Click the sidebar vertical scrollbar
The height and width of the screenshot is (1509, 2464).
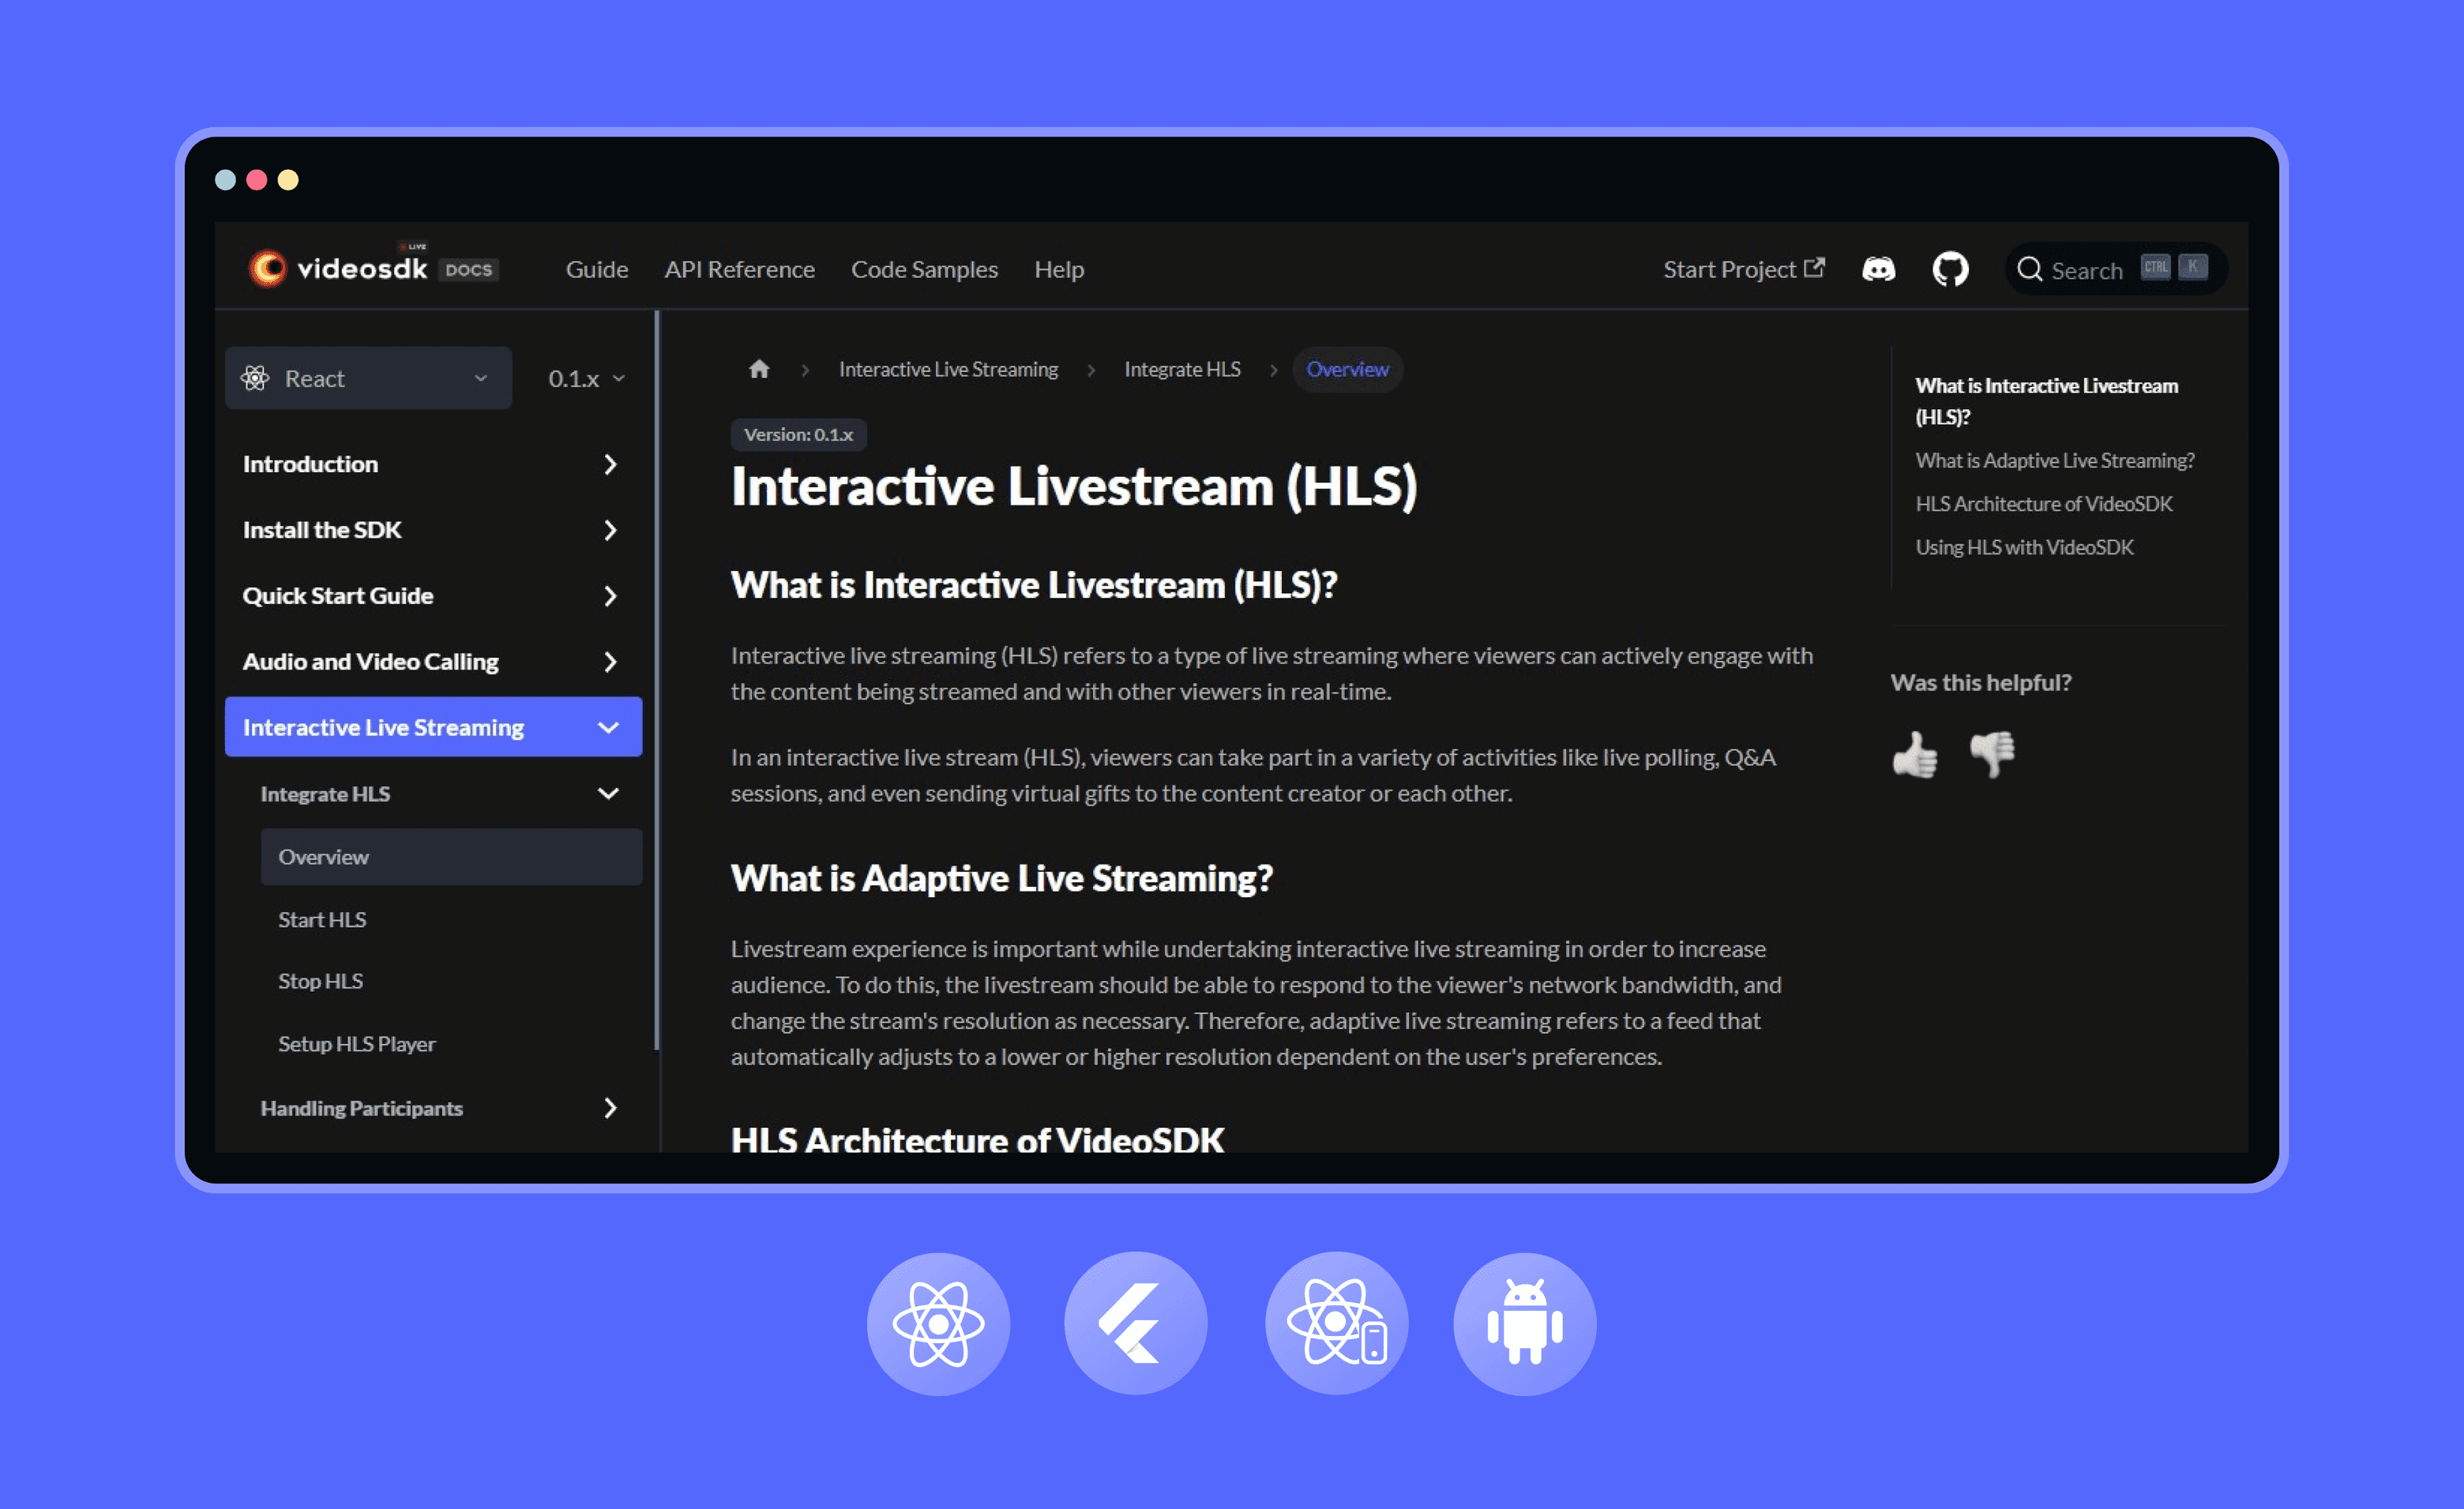(656, 680)
